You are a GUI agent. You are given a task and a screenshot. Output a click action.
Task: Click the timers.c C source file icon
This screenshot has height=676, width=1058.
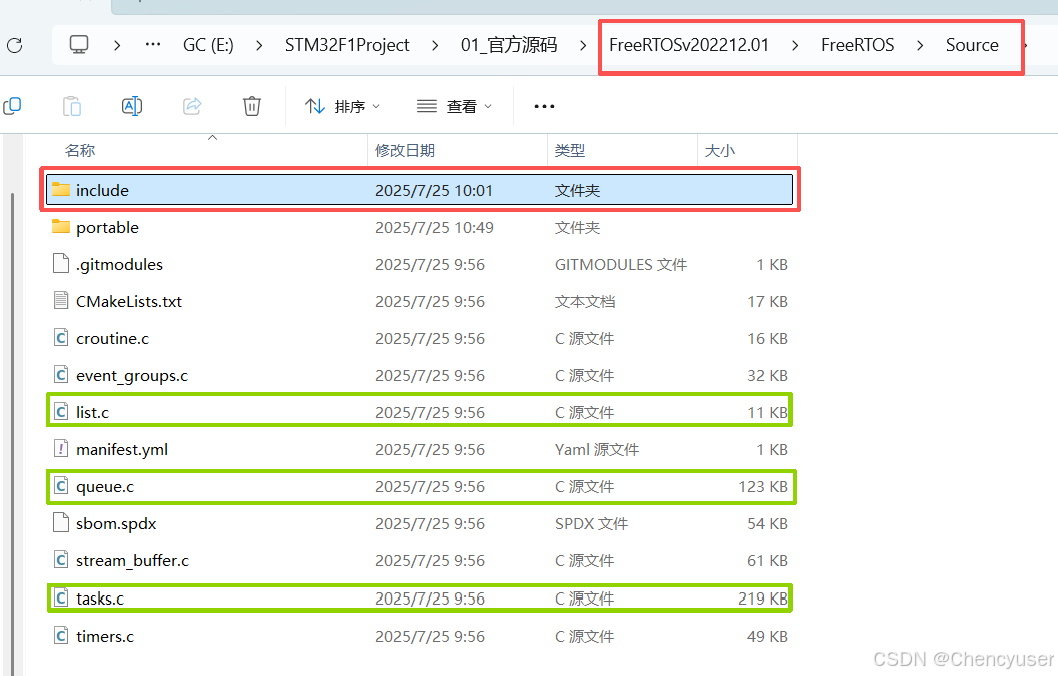[61, 636]
